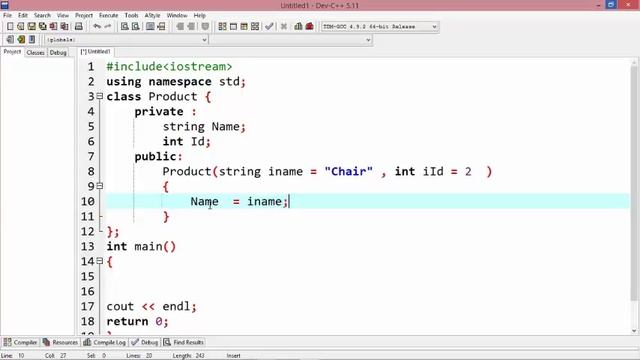Open the Execute menu
This screenshot has height=360, width=640.
[108, 16]
